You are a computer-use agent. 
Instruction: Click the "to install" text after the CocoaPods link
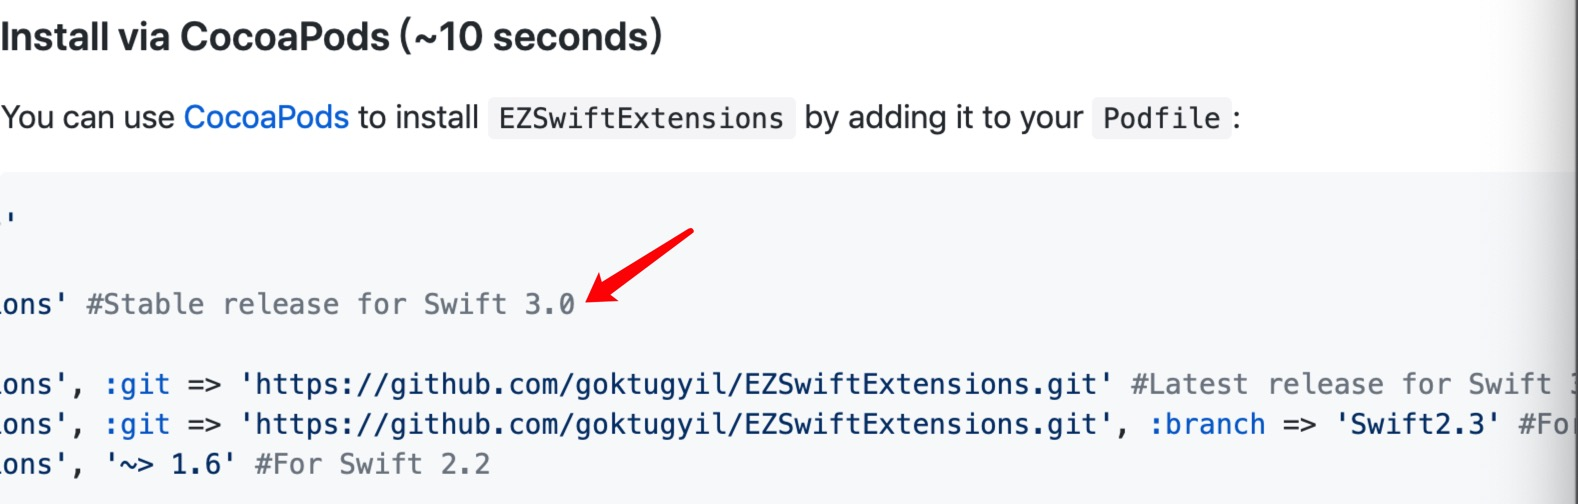pyautogui.click(x=418, y=118)
